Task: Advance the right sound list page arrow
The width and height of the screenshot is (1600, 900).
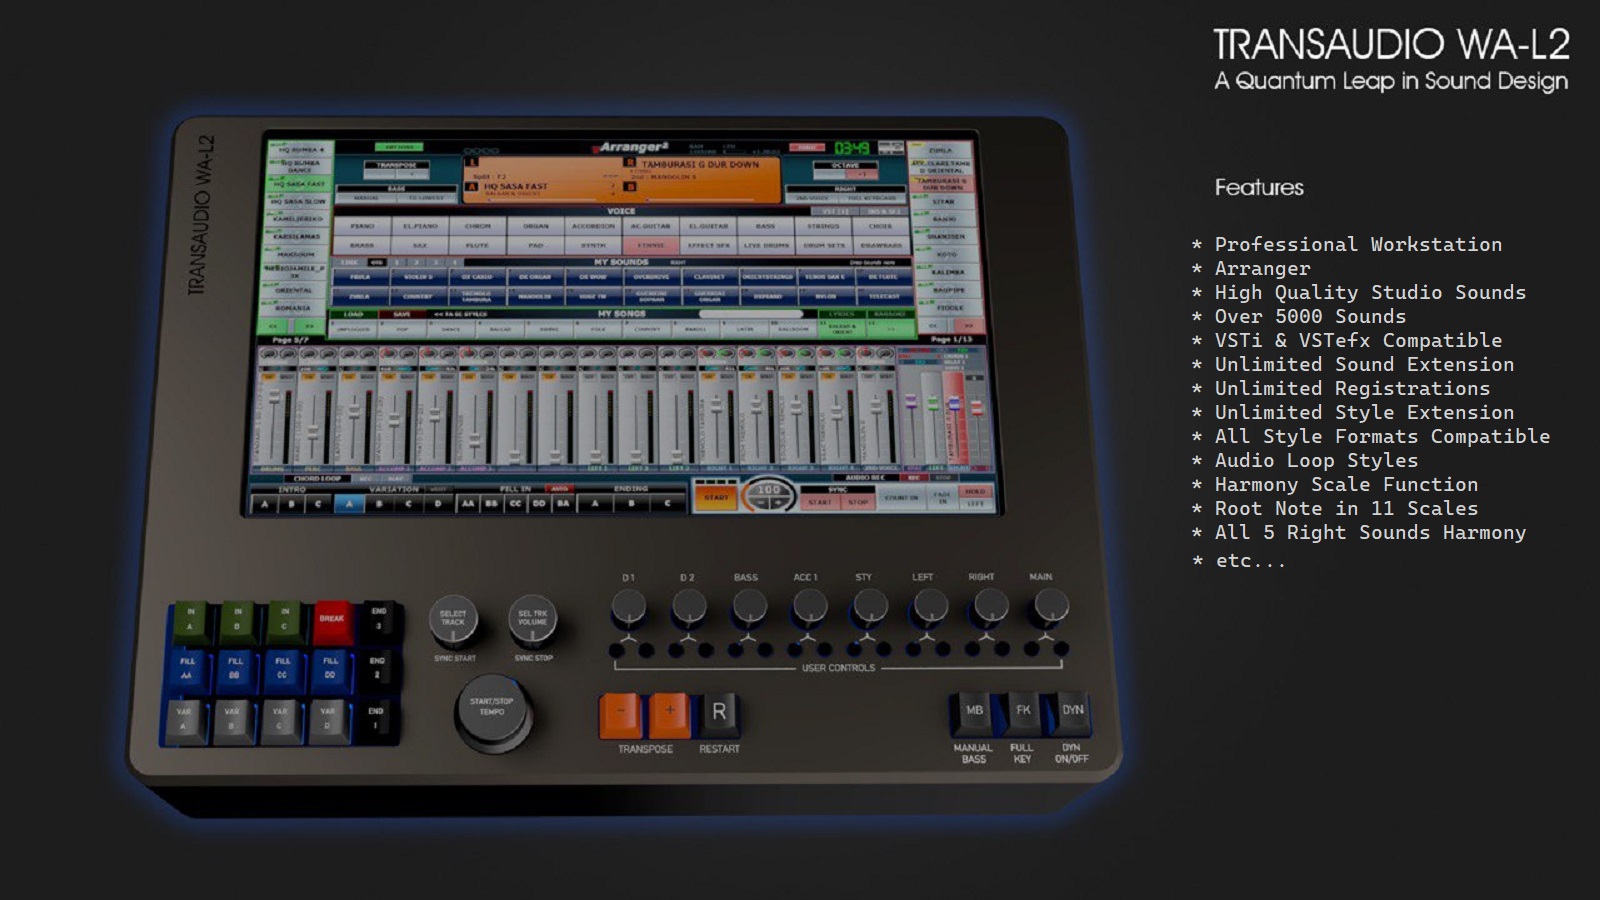Action: 968,325
